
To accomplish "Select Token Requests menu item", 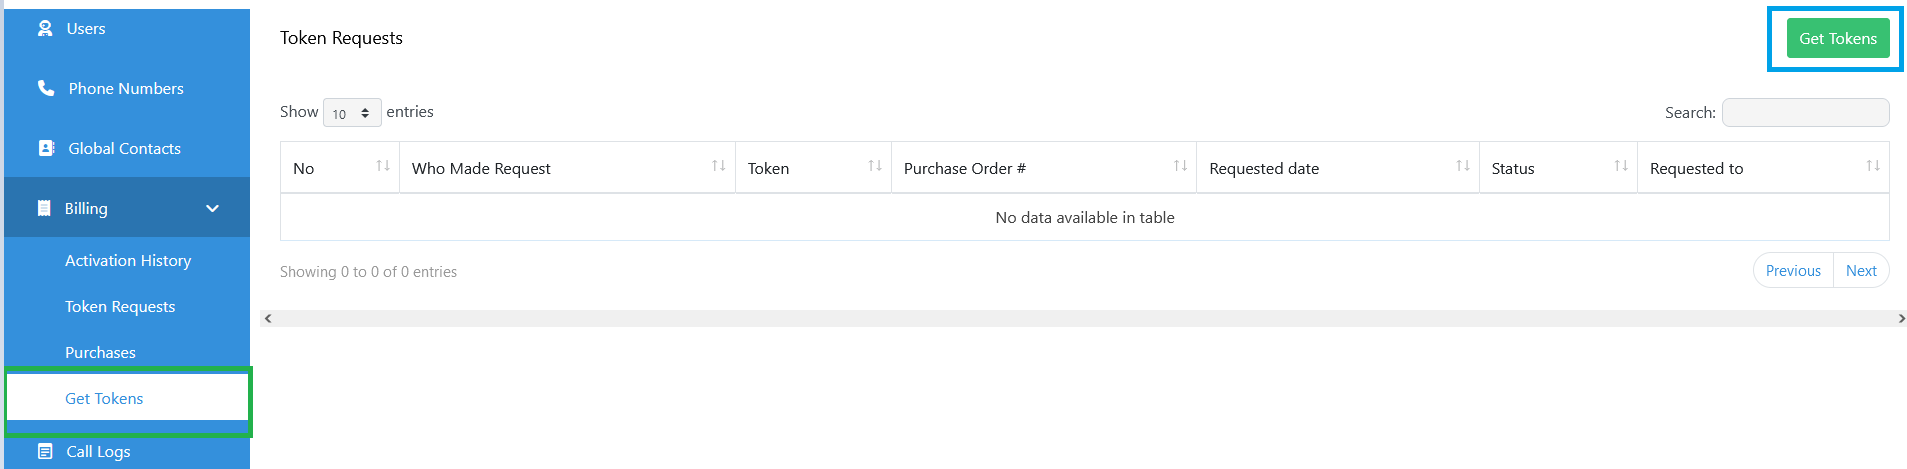I will (x=120, y=306).
